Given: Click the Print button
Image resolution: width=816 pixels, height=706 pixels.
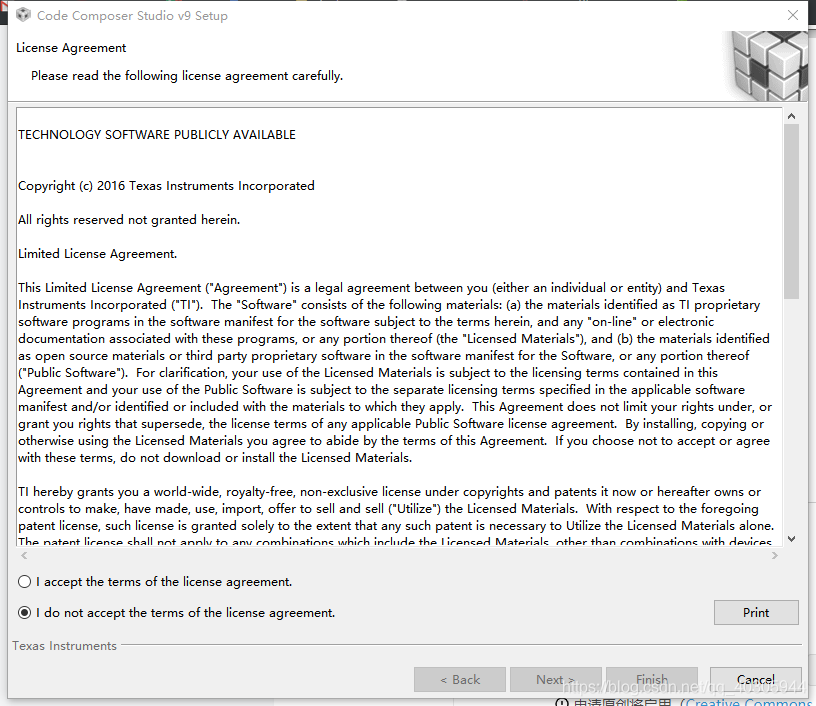Looking at the screenshot, I should pyautogui.click(x=756, y=612).
